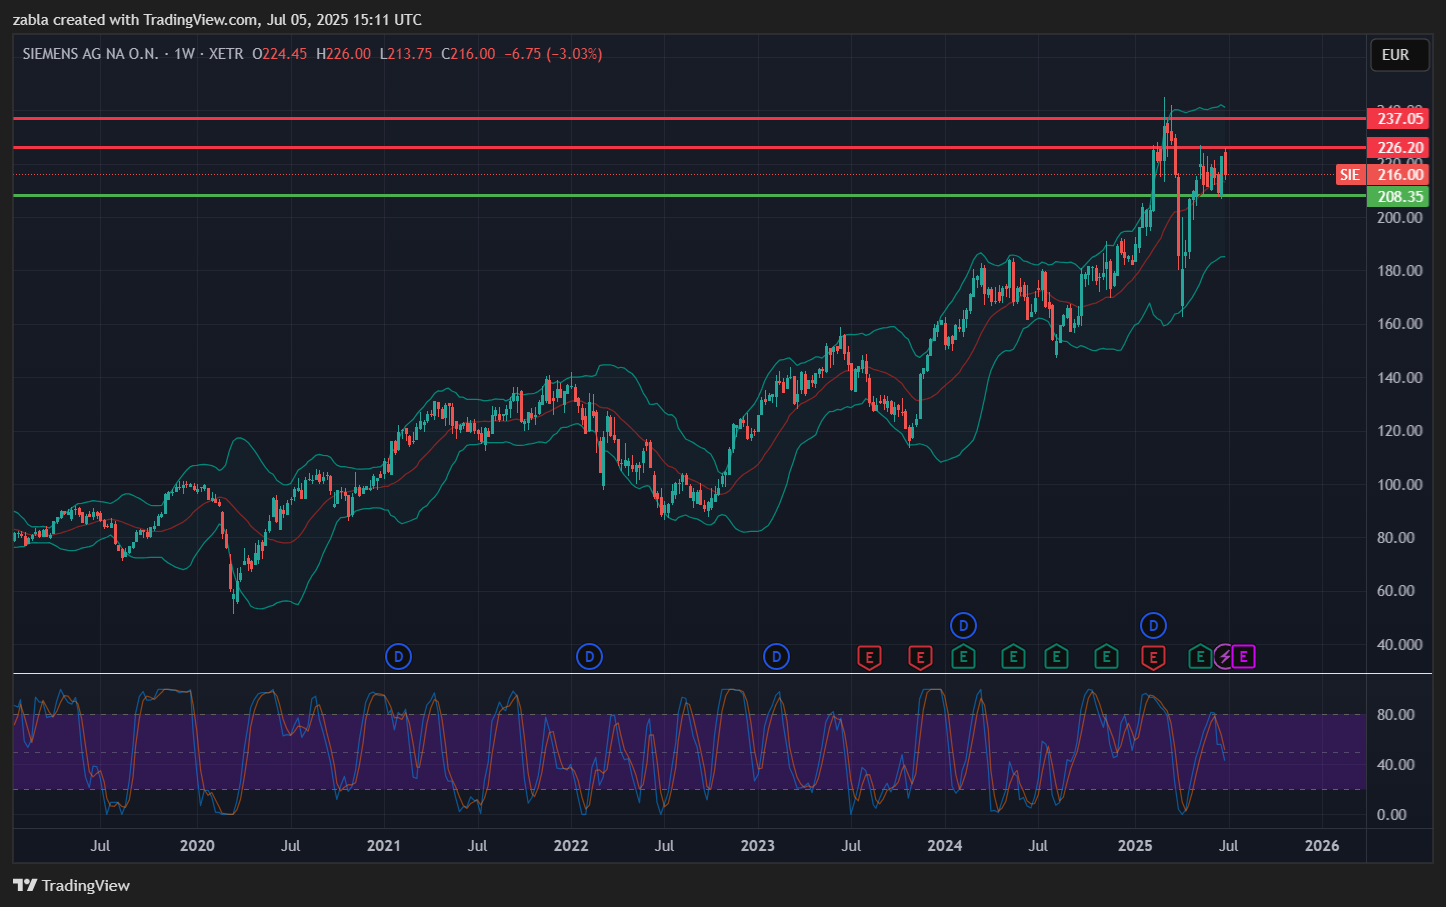Click the high value H226.00
Viewport: 1446px width, 907px height.
(x=343, y=54)
